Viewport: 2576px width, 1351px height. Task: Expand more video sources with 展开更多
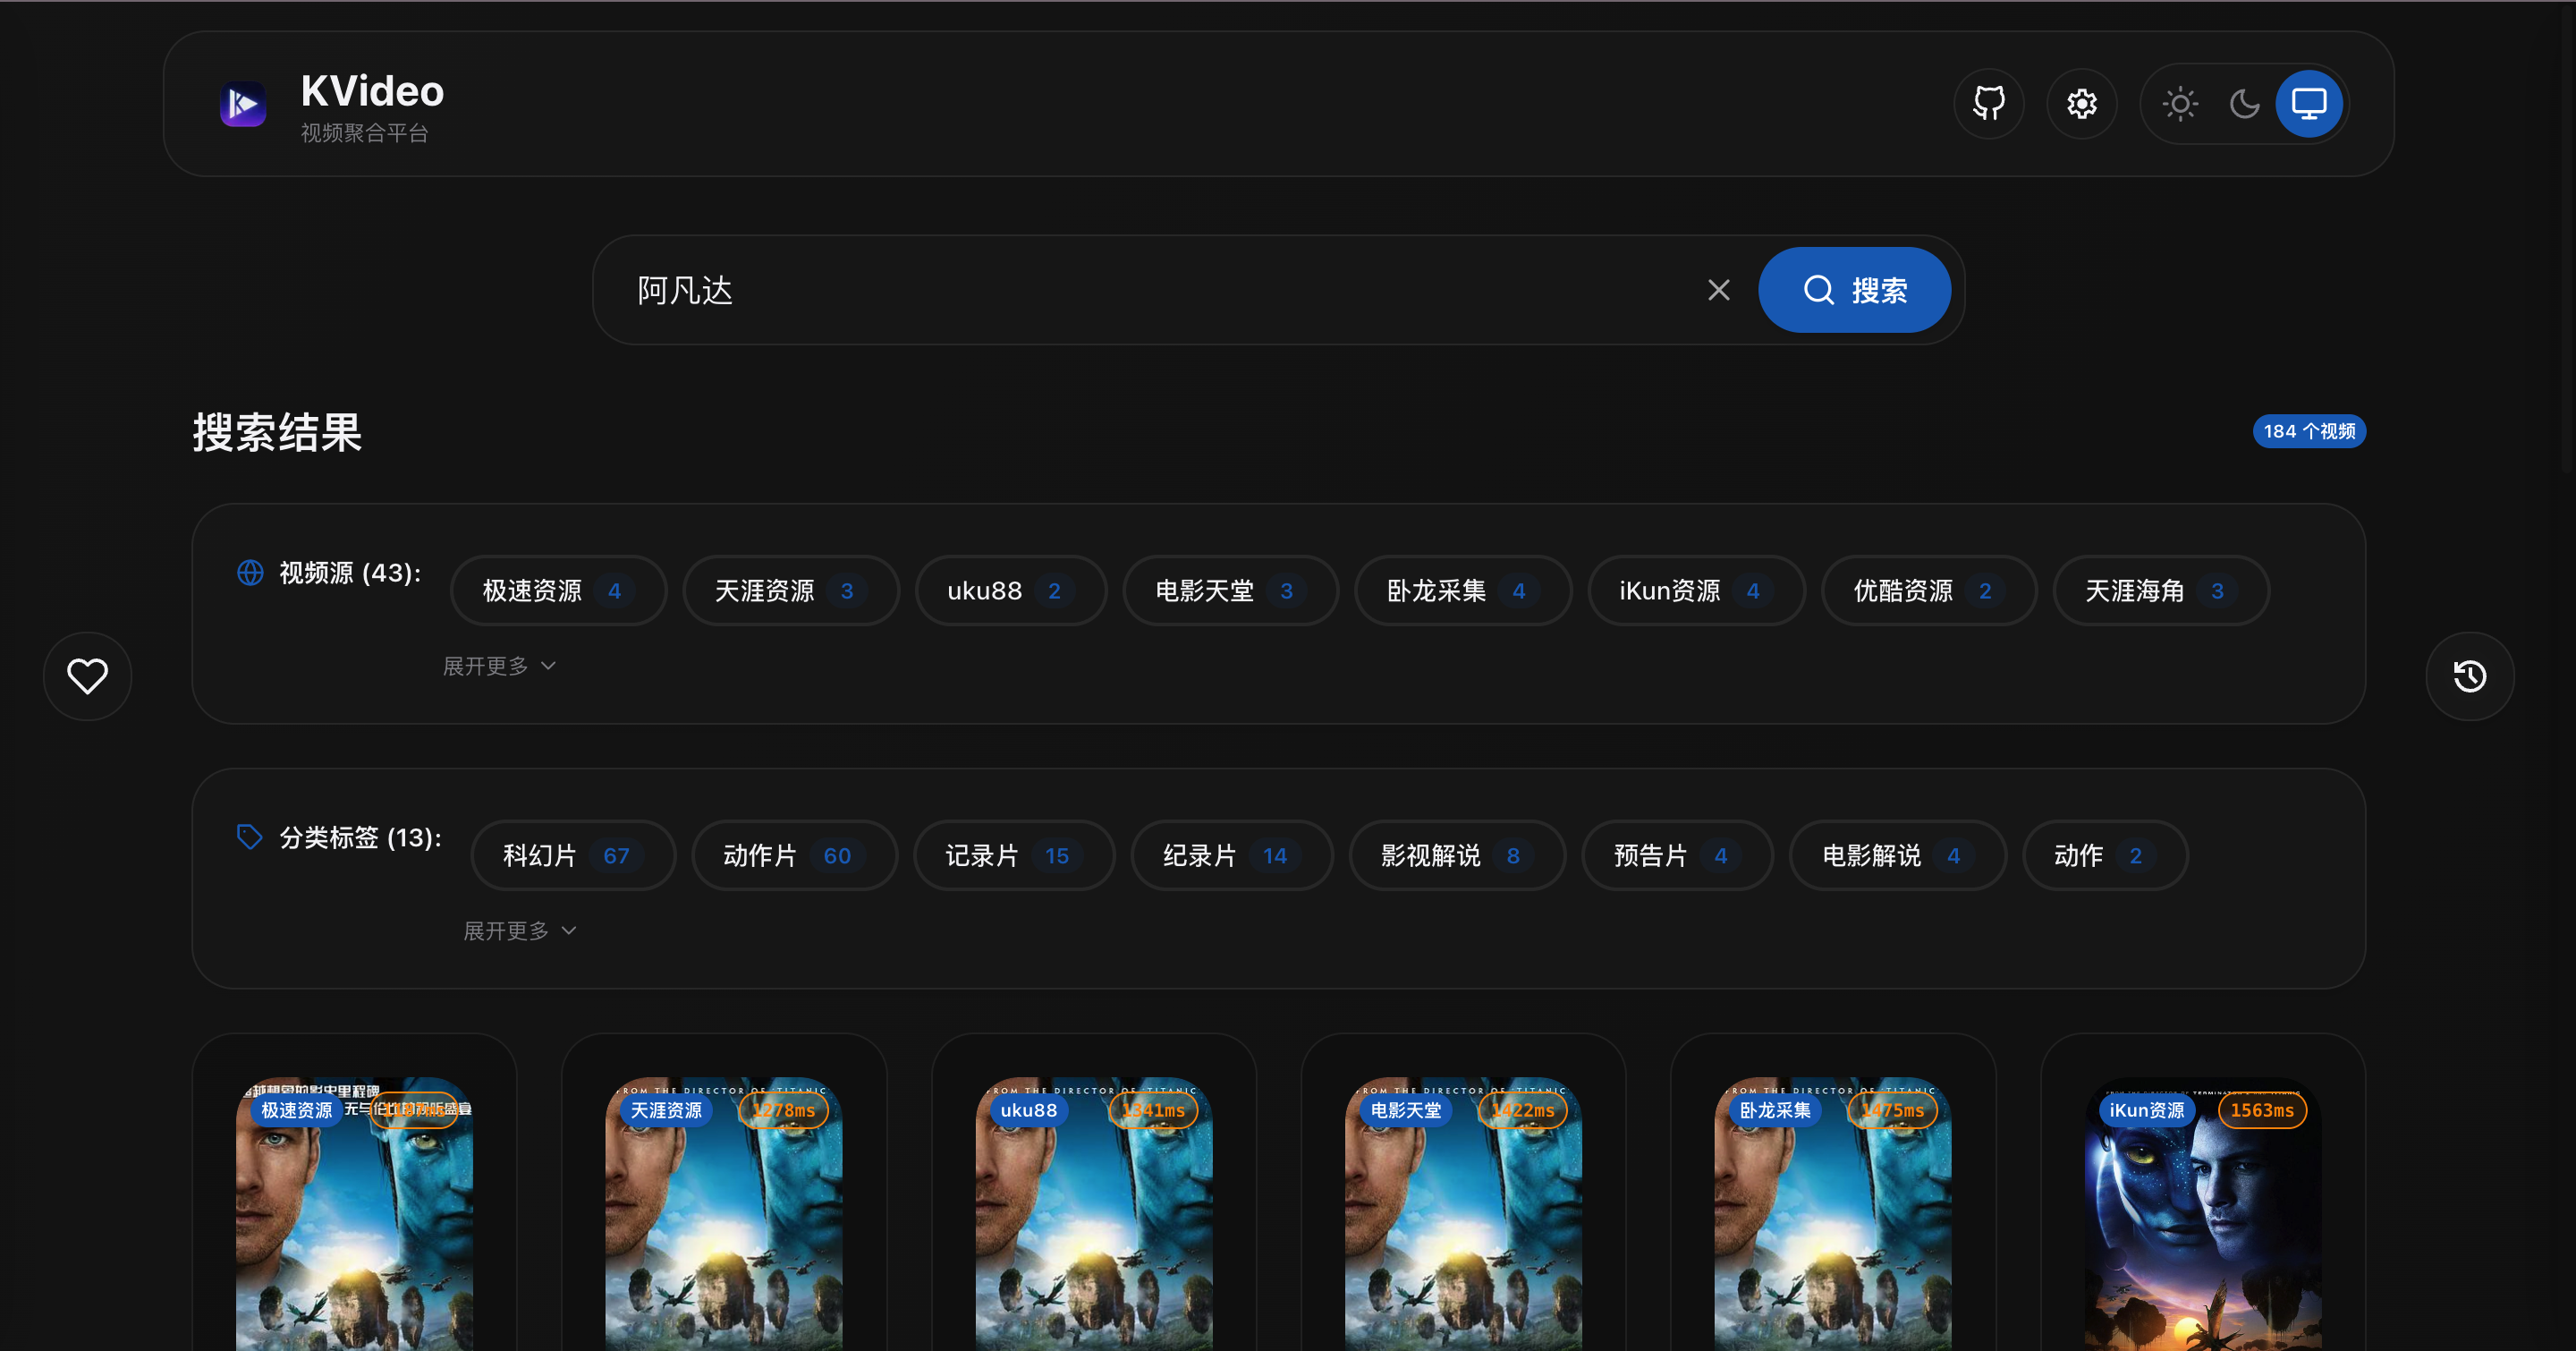click(x=499, y=666)
